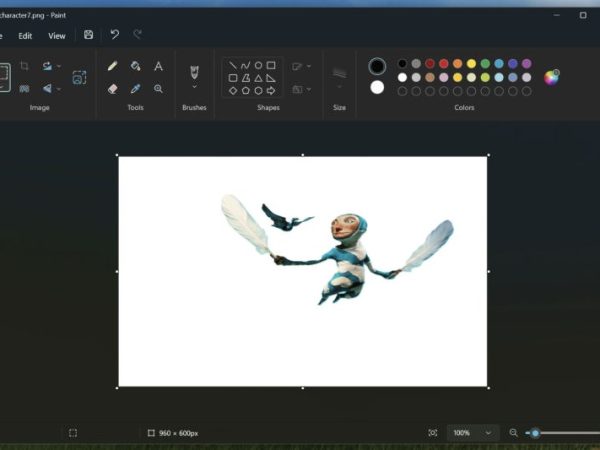Screen dimensions: 600x450
Task: Choose the Diamond shape
Action: point(233,91)
